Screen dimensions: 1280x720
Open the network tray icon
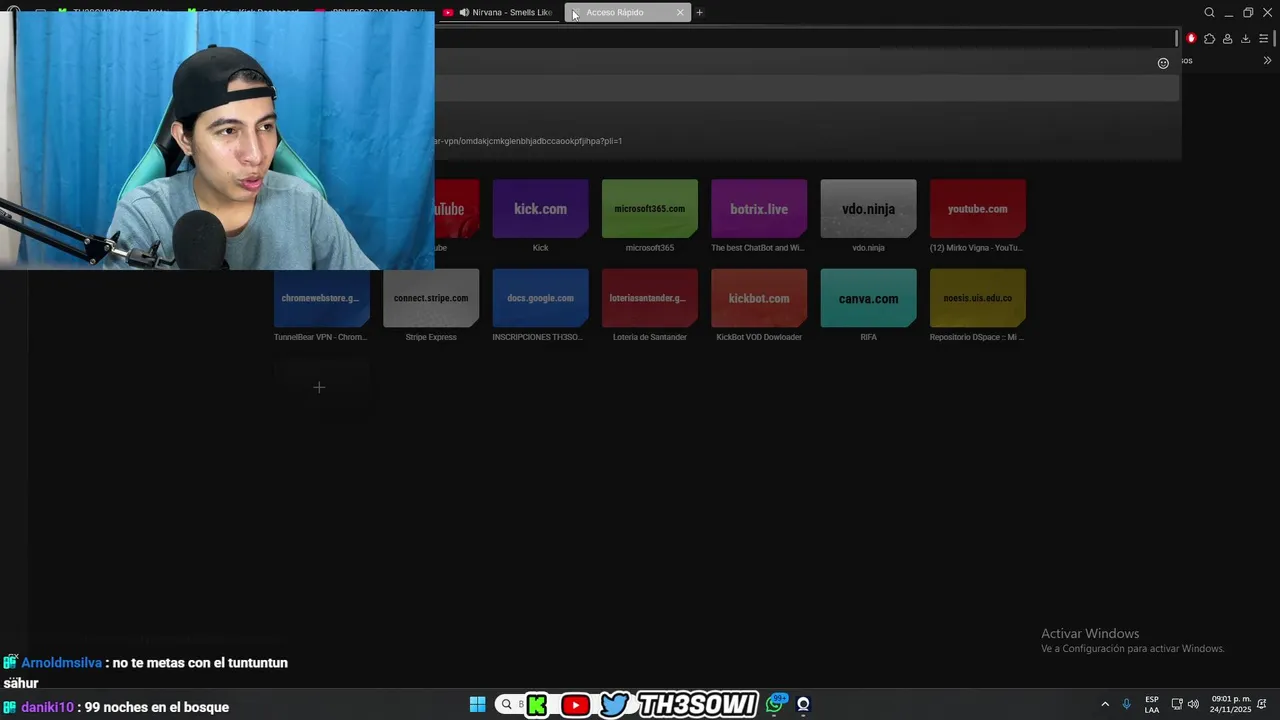click(1177, 704)
